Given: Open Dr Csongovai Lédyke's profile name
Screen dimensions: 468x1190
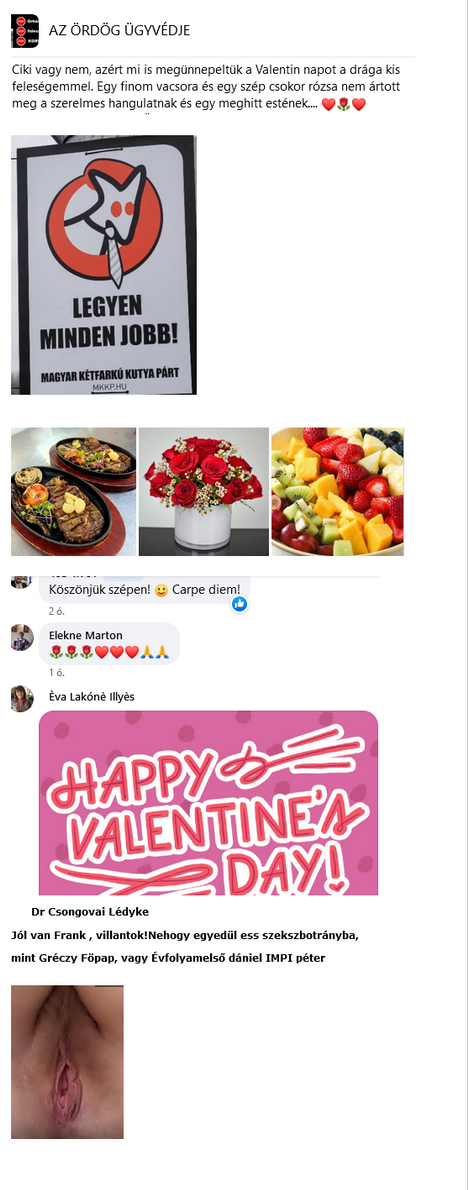Looking at the screenshot, I should pos(90,911).
